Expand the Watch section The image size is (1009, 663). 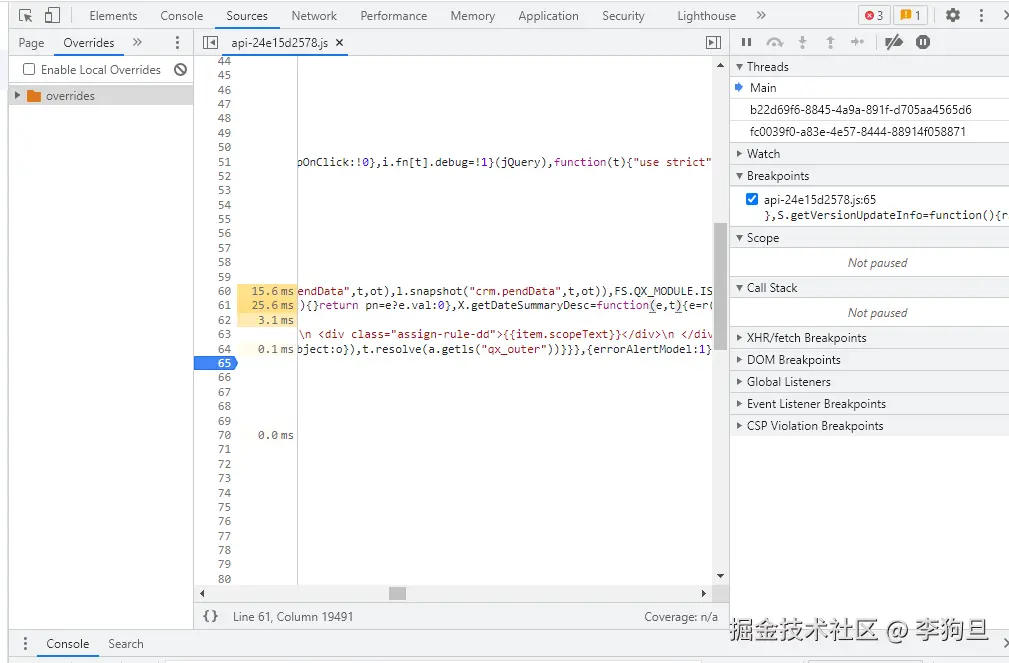pyautogui.click(x=739, y=154)
